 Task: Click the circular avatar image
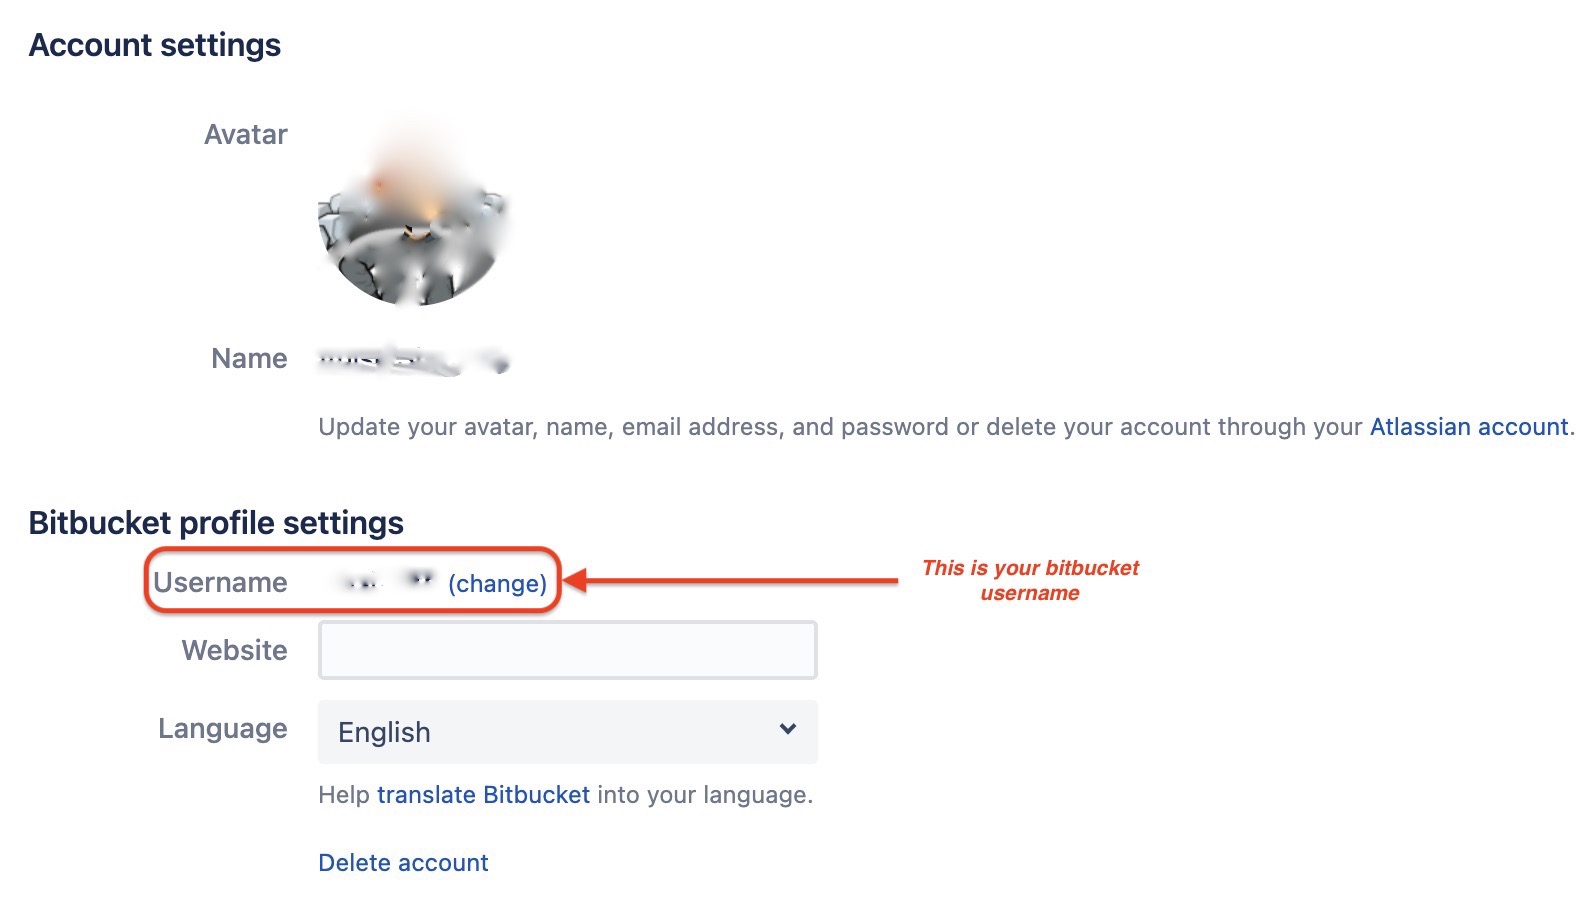click(x=413, y=212)
